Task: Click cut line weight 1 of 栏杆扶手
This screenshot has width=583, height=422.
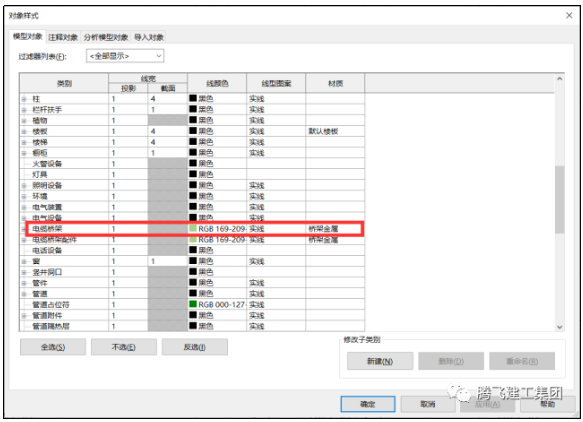Action: click(x=168, y=110)
